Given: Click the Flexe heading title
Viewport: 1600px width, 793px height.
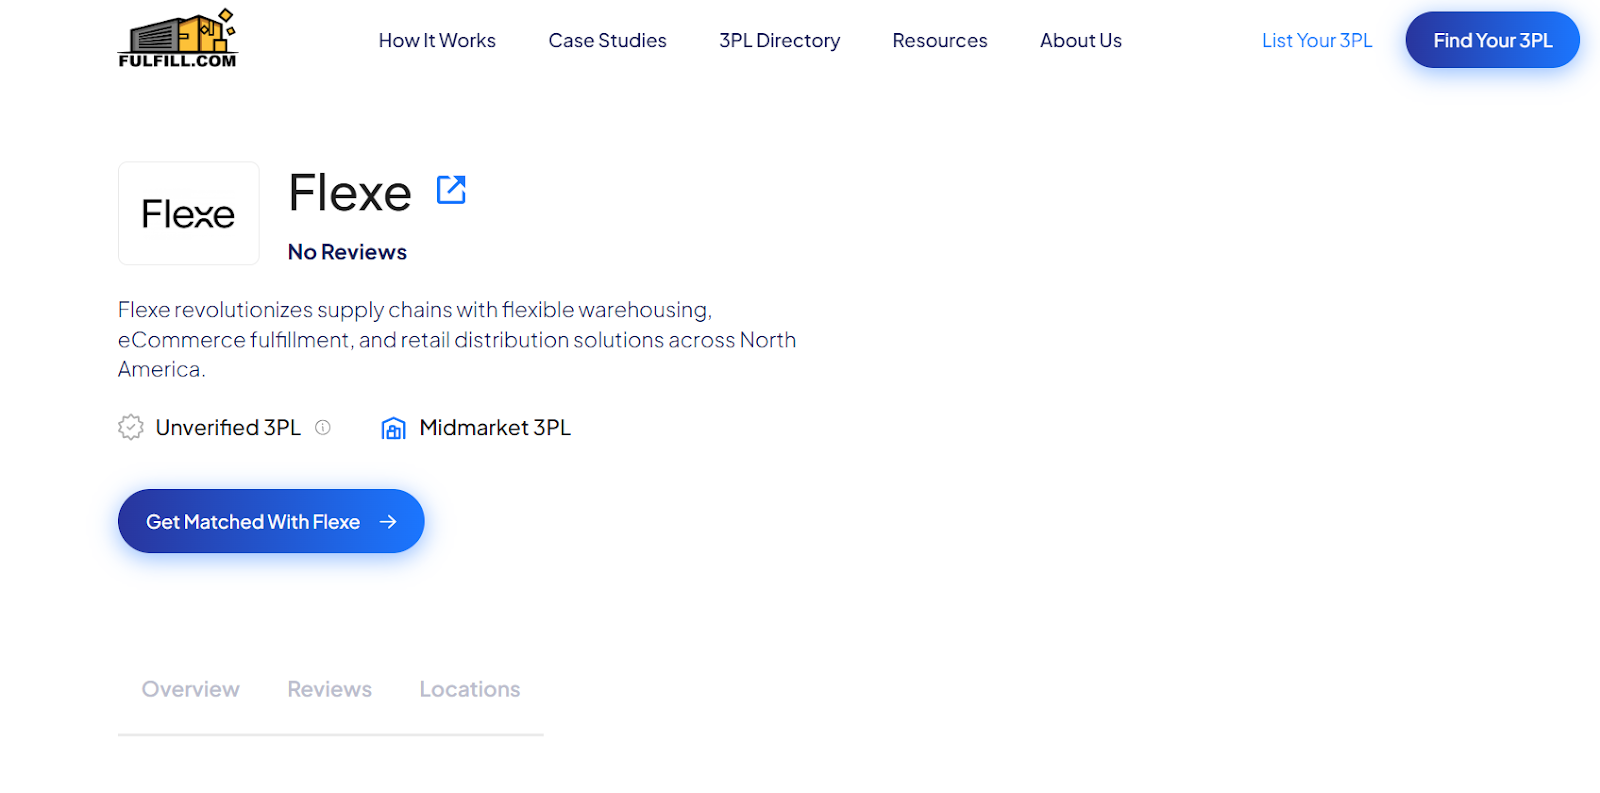Looking at the screenshot, I should (x=350, y=192).
